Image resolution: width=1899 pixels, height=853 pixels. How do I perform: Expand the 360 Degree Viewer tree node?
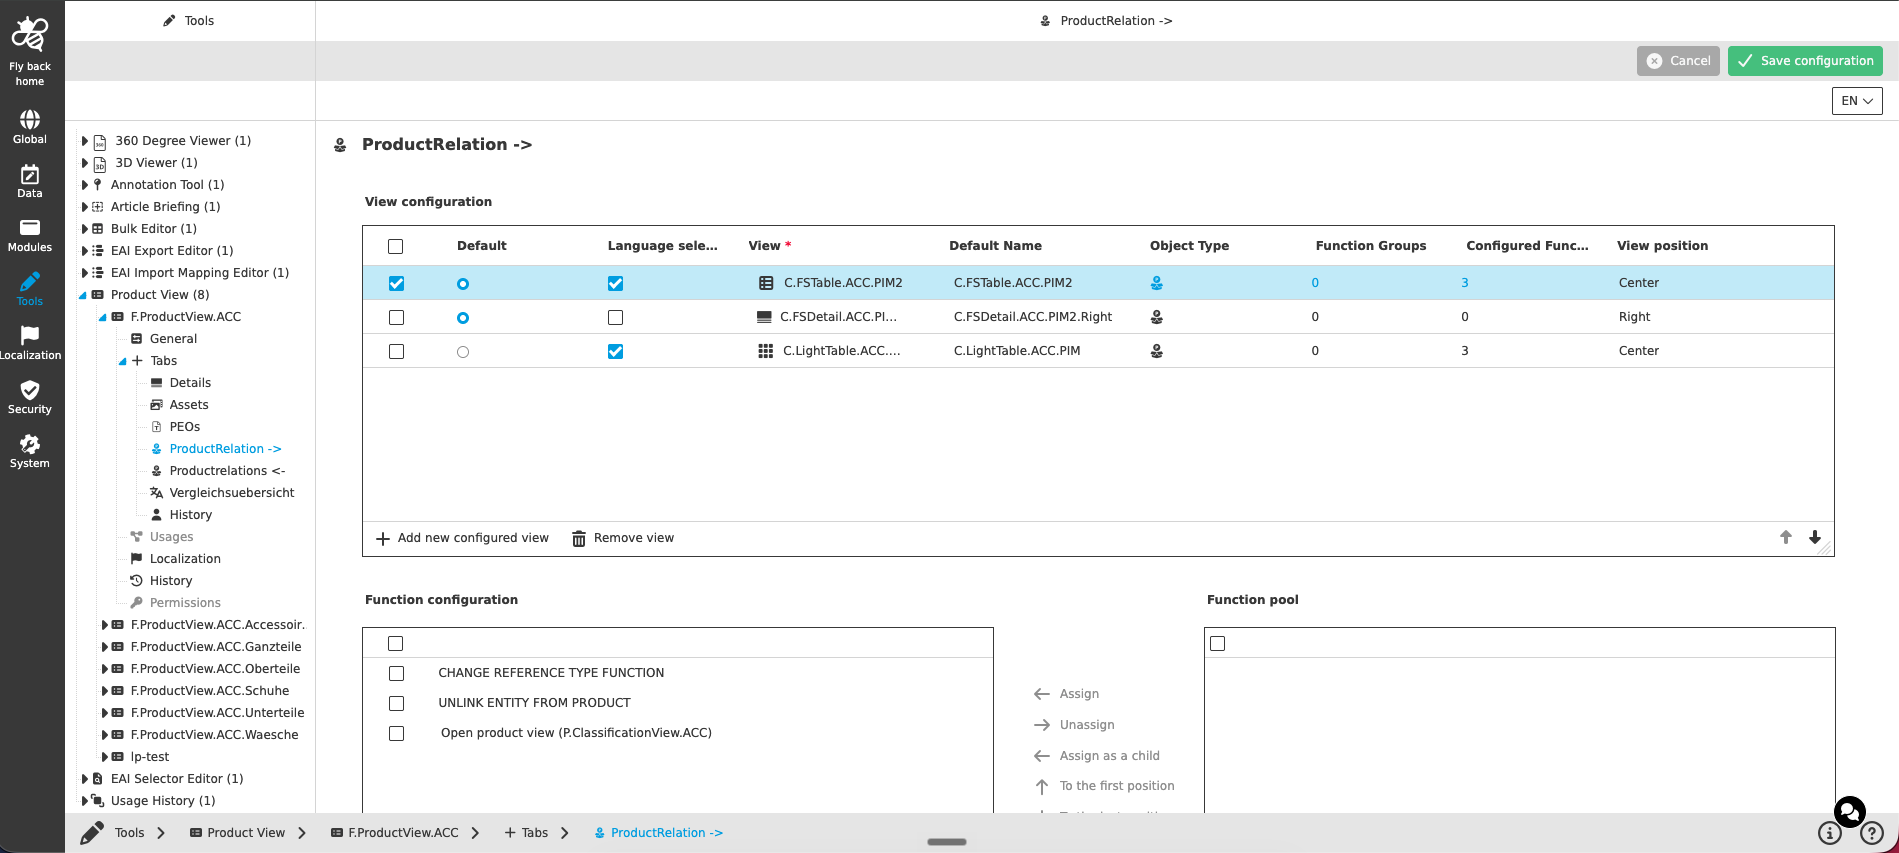coord(85,141)
